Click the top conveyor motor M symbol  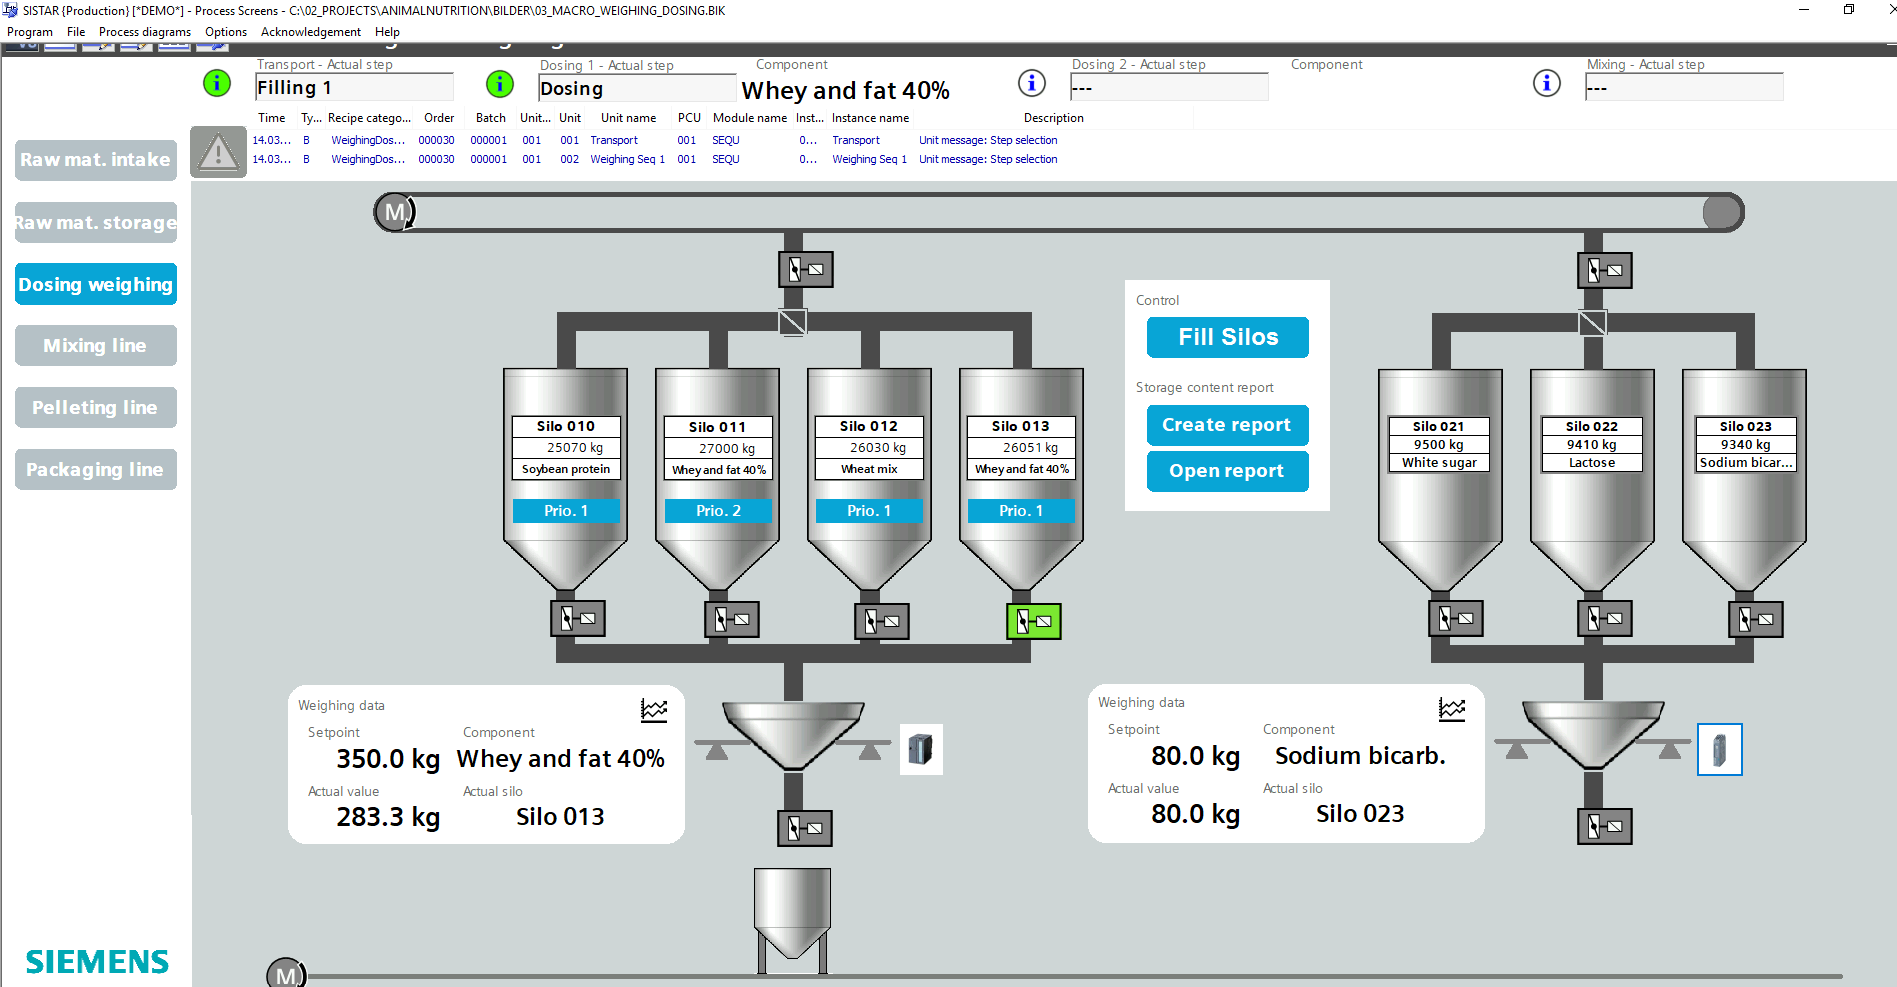pos(395,212)
